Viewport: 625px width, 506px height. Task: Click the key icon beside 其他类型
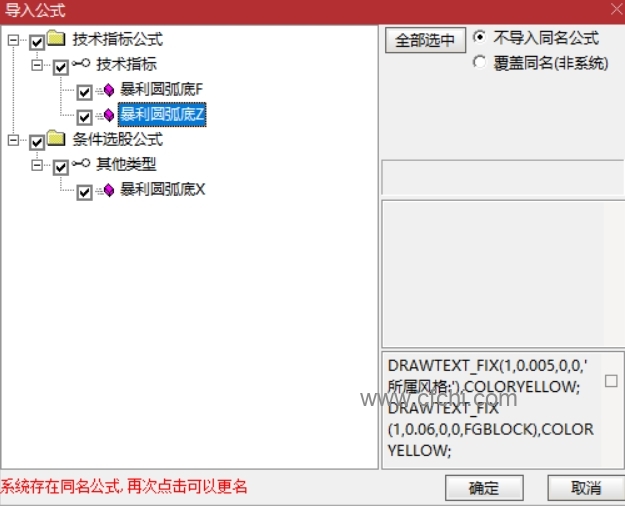point(81,163)
